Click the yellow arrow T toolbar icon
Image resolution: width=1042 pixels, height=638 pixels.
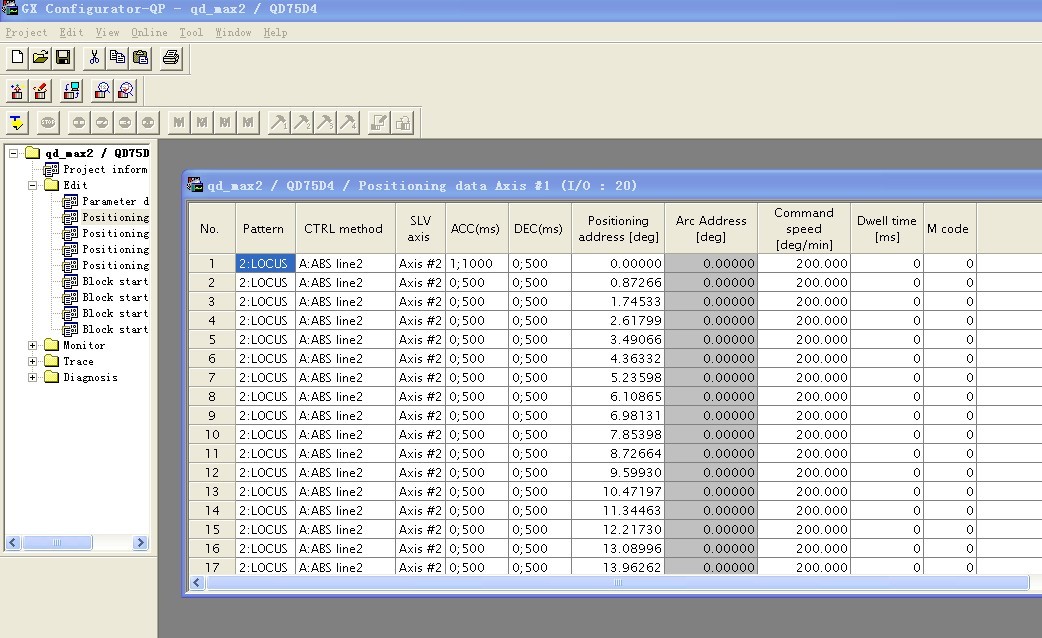tap(17, 122)
